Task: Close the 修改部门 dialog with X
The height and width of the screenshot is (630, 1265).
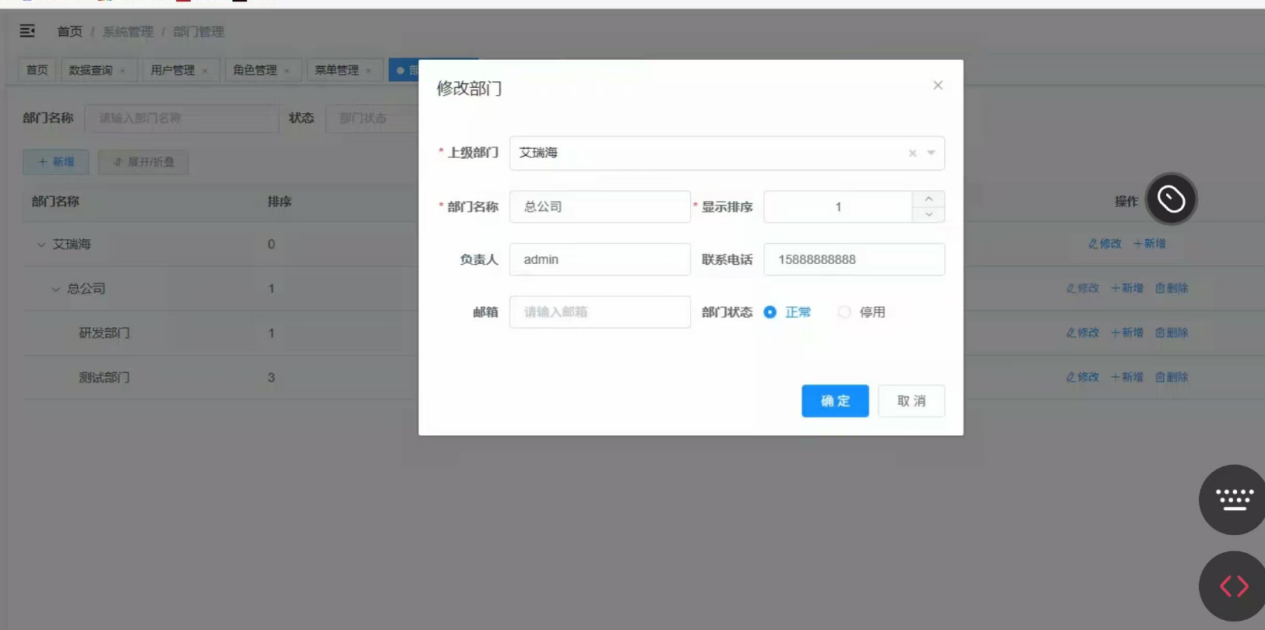Action: point(938,86)
